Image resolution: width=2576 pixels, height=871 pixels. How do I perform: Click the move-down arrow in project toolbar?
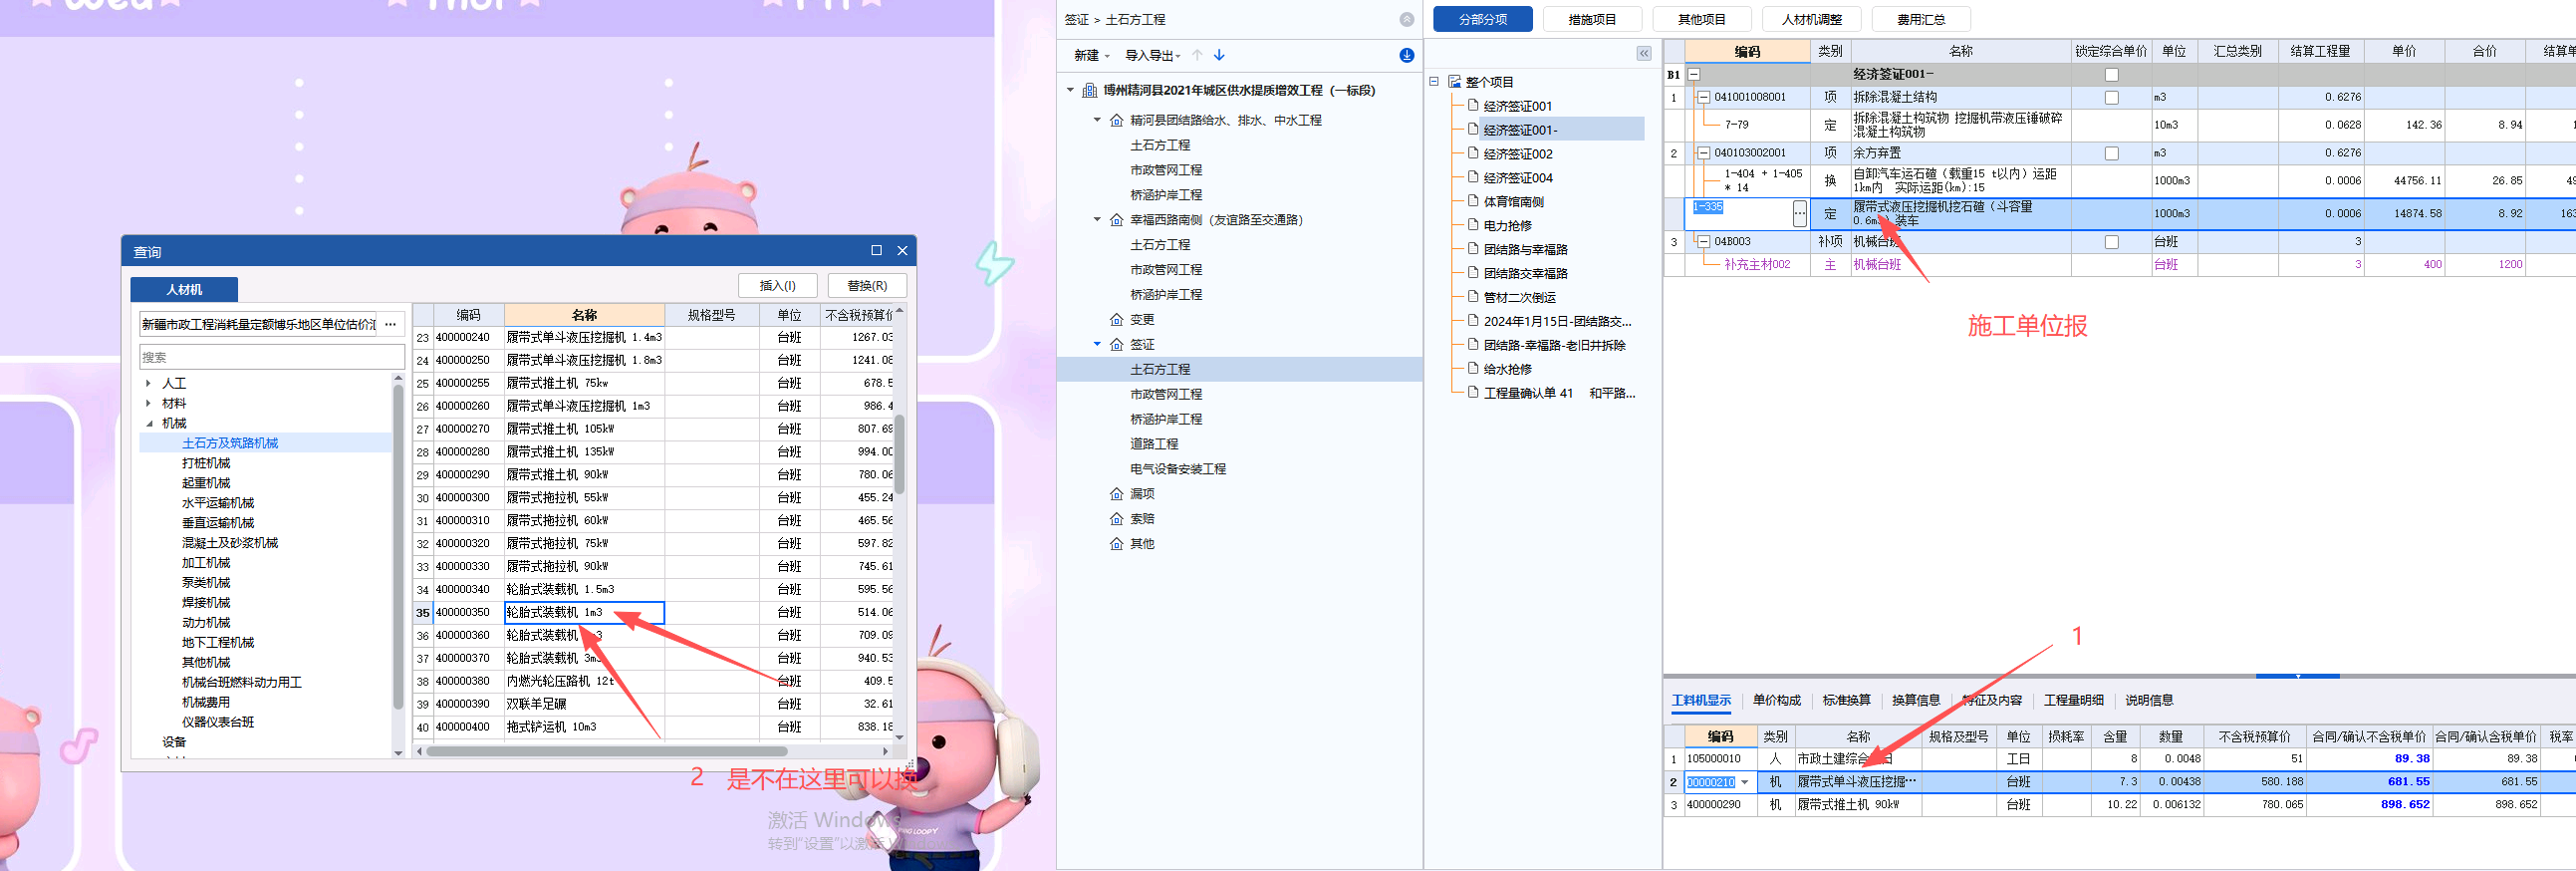click(1219, 55)
